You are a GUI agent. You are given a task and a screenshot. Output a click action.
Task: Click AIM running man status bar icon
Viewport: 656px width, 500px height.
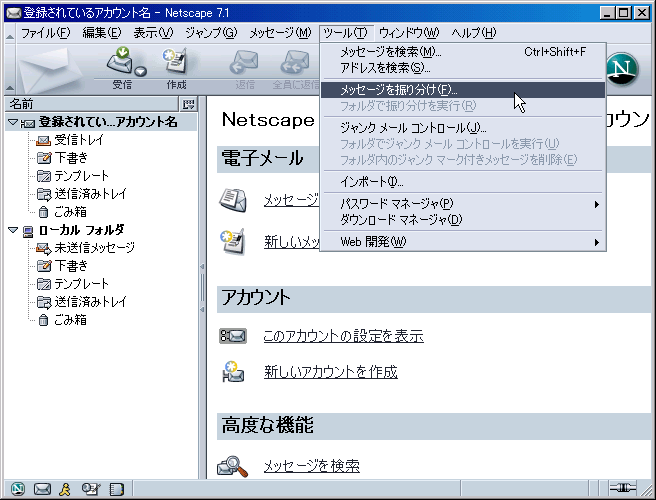click(65, 489)
